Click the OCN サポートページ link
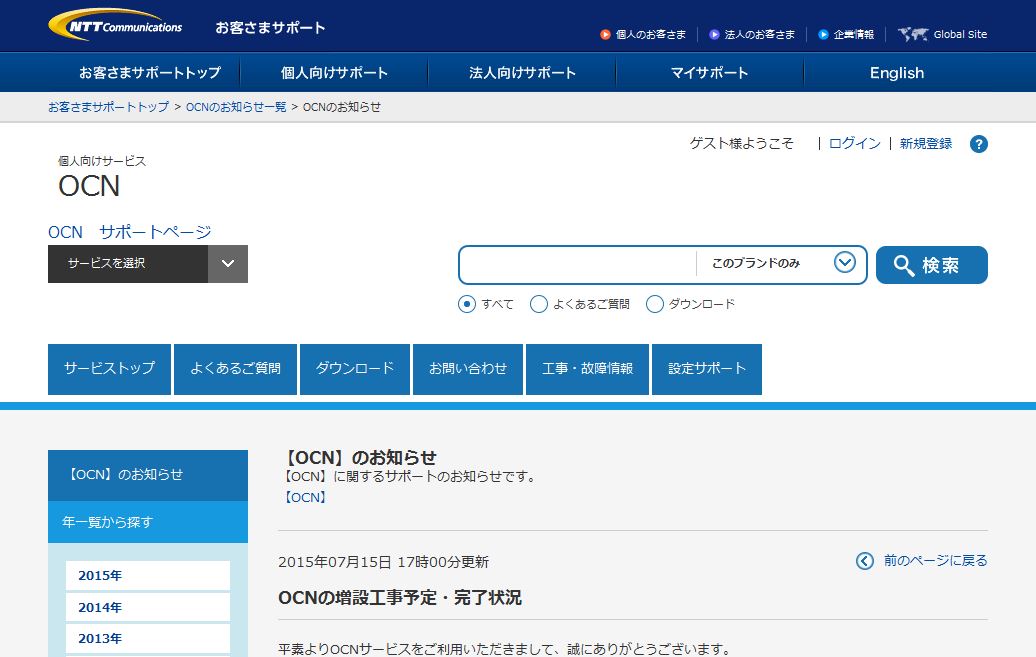The width and height of the screenshot is (1036, 657). click(130, 232)
